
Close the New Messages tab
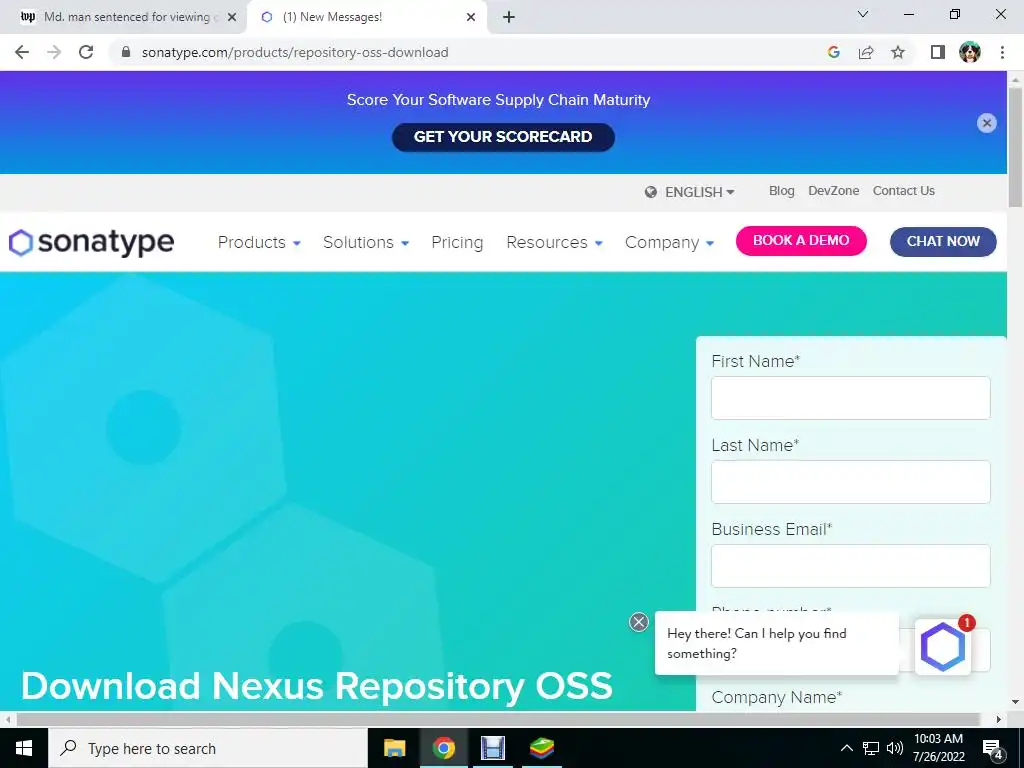click(x=471, y=18)
